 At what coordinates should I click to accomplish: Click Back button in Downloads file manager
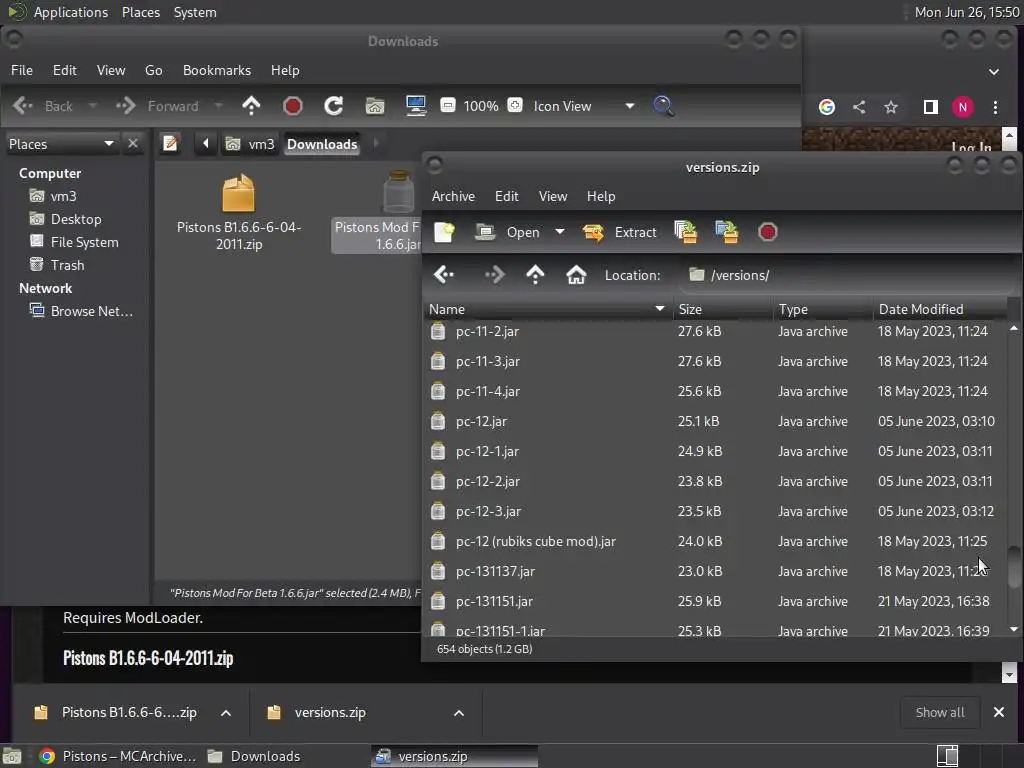click(43, 106)
